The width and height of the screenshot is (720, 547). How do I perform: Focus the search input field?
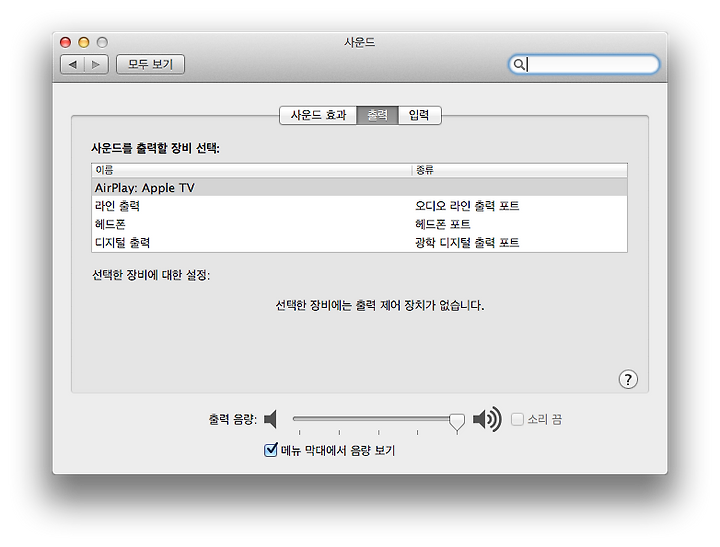coord(584,64)
